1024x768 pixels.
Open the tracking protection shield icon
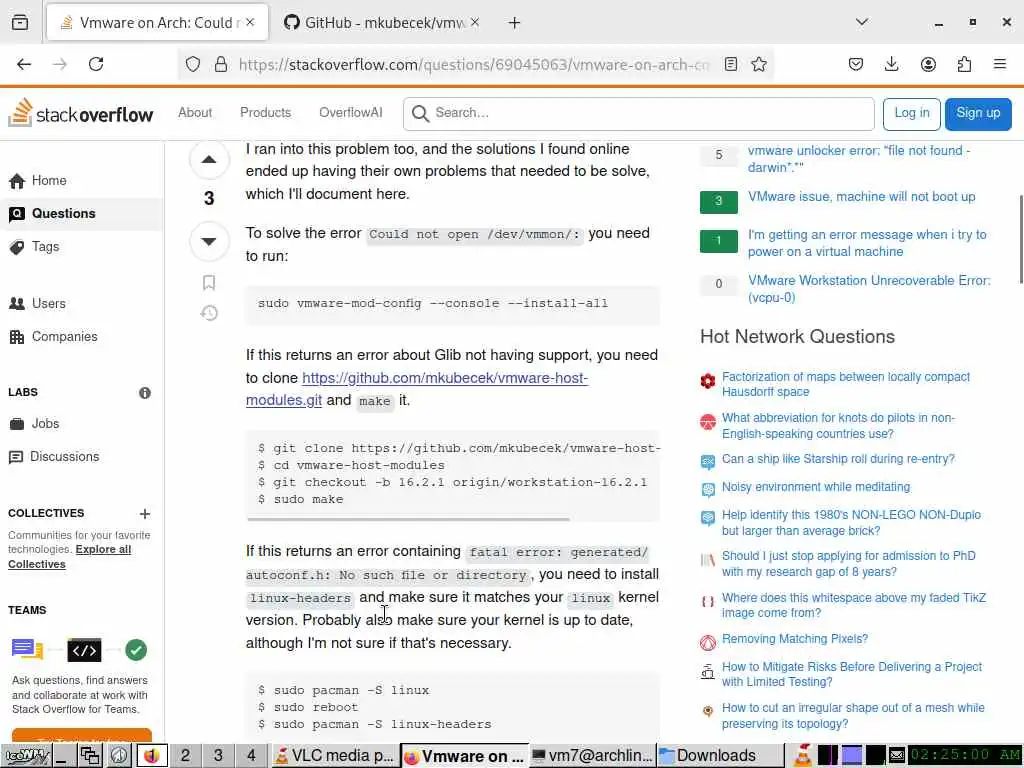(x=193, y=64)
